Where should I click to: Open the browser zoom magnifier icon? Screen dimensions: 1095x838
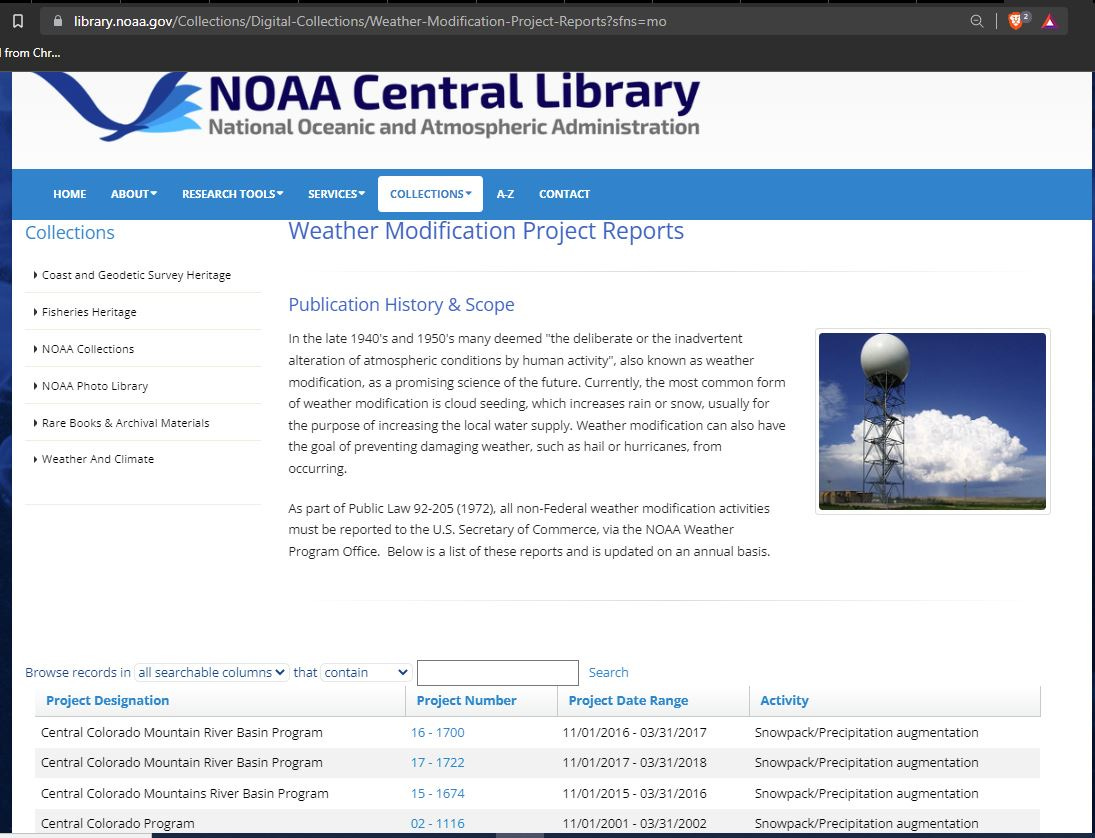(977, 21)
